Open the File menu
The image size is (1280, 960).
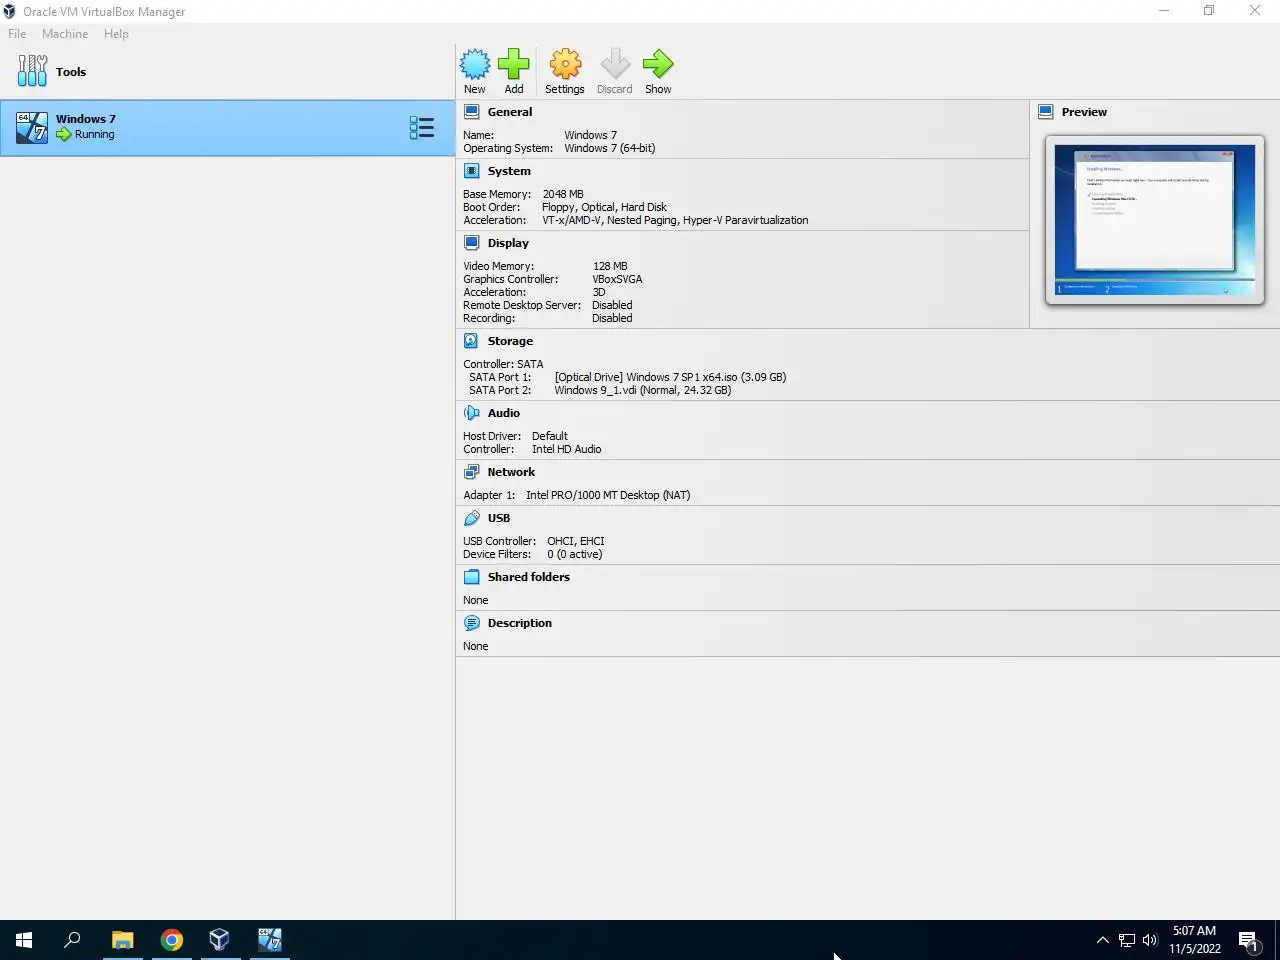[x=17, y=34]
